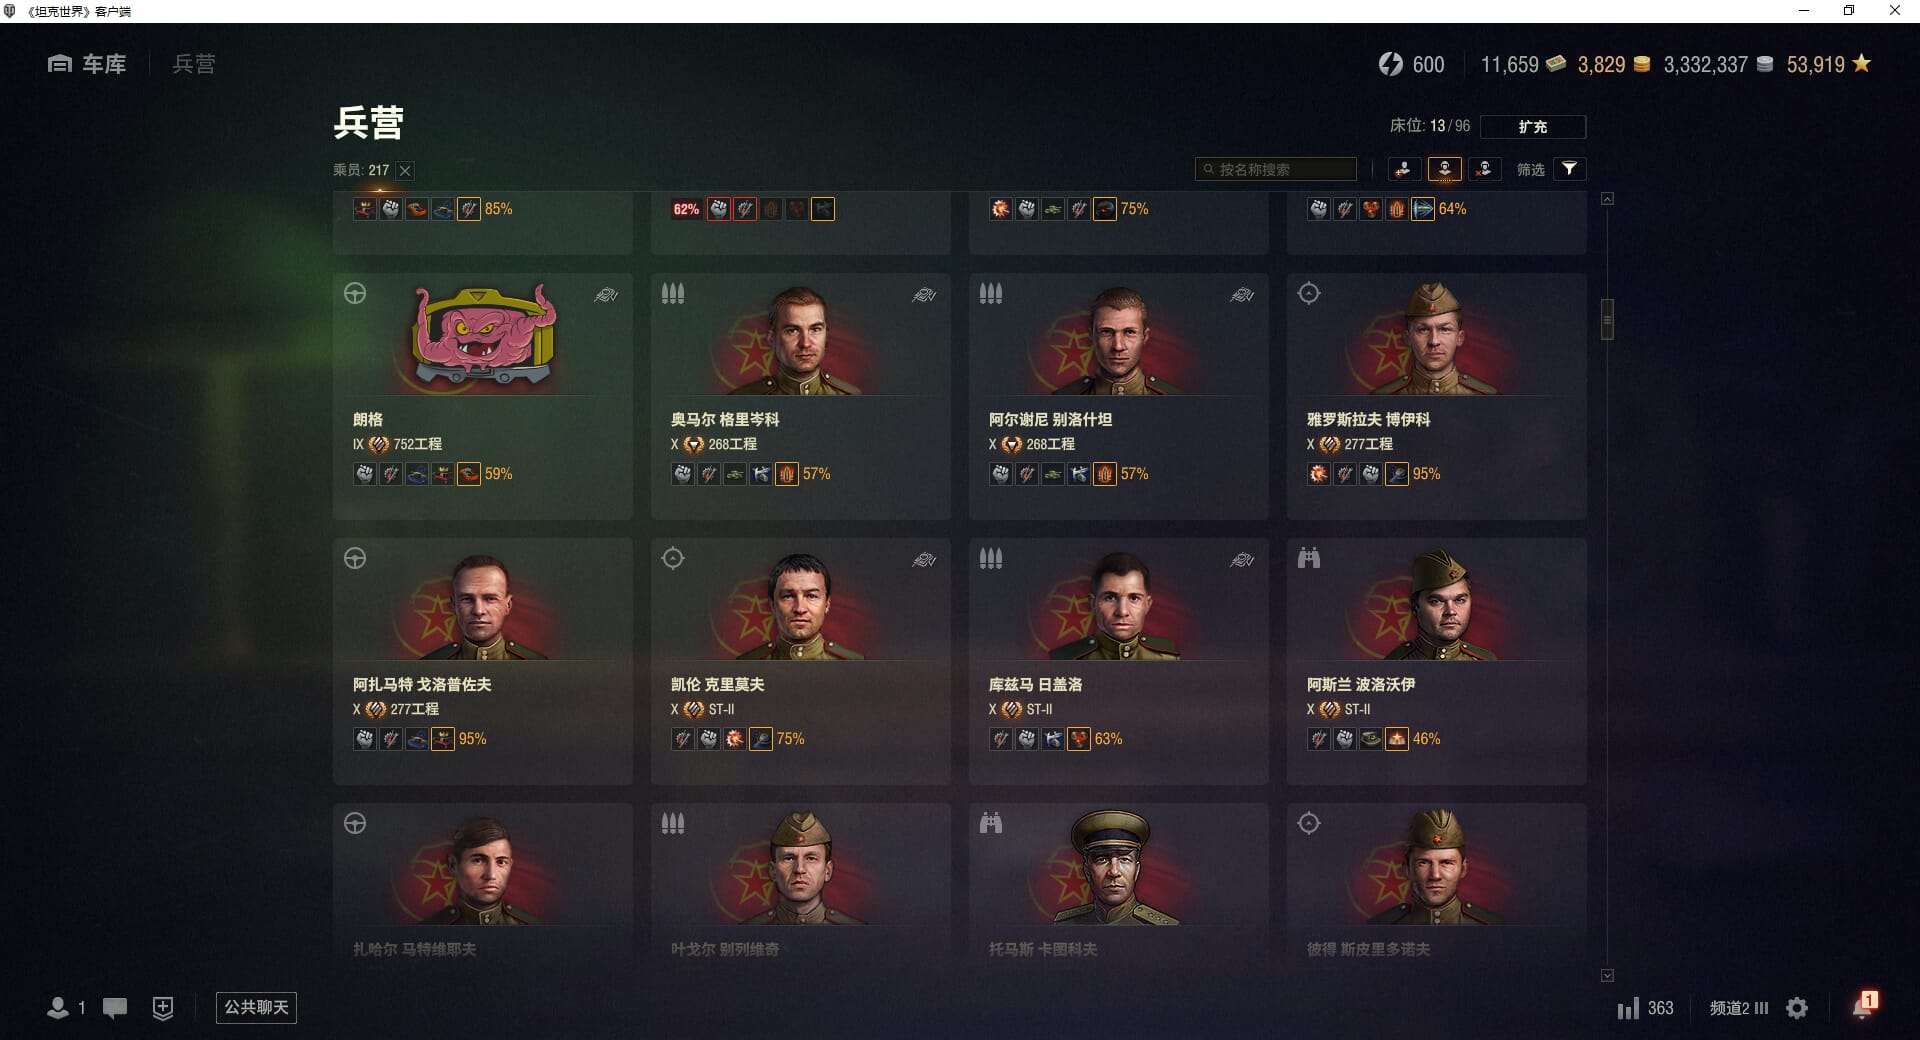The image size is (1920, 1040).
Task: Open the chat messages bubble icon
Action: point(115,1008)
